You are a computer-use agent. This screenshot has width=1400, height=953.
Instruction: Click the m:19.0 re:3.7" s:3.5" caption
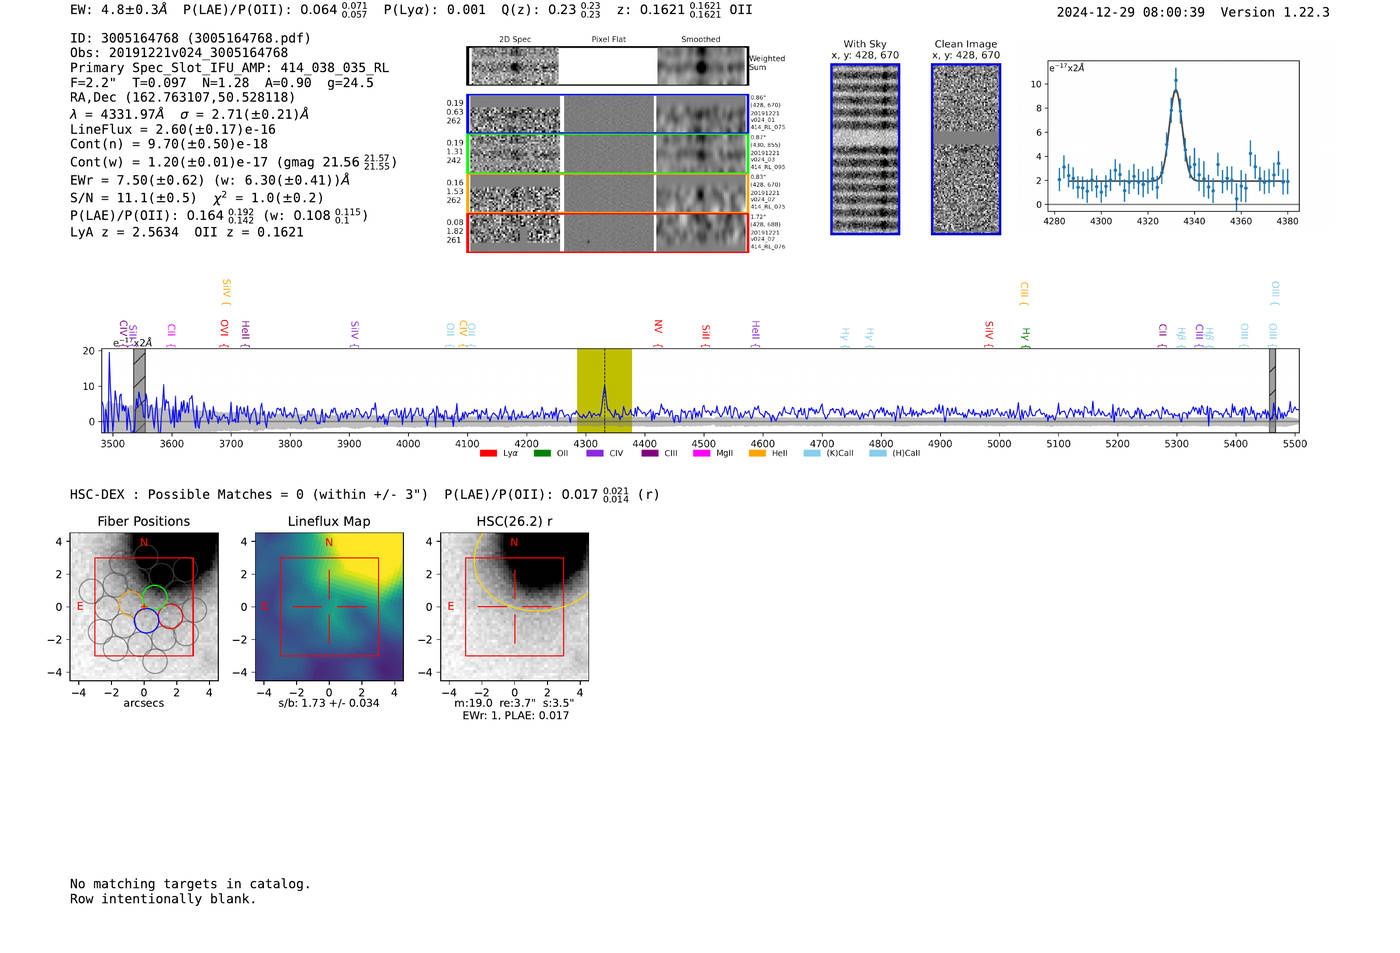514,703
